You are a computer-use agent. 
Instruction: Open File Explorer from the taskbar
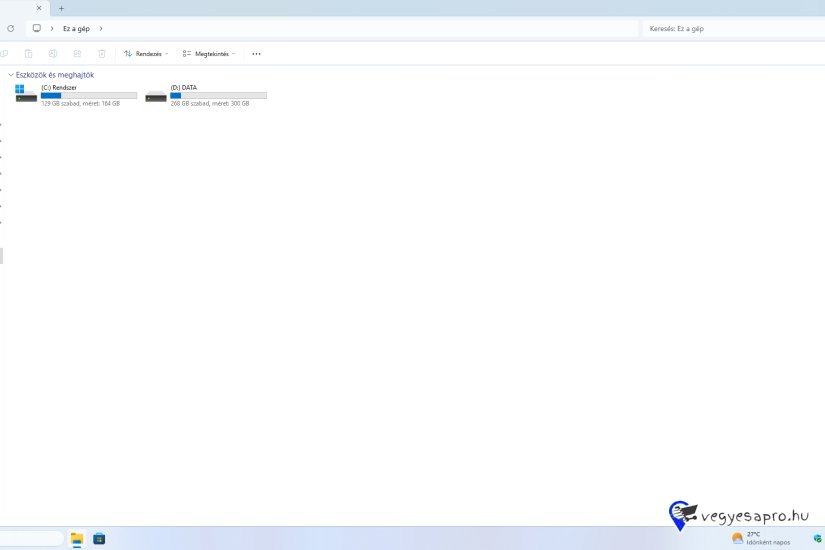click(x=77, y=539)
